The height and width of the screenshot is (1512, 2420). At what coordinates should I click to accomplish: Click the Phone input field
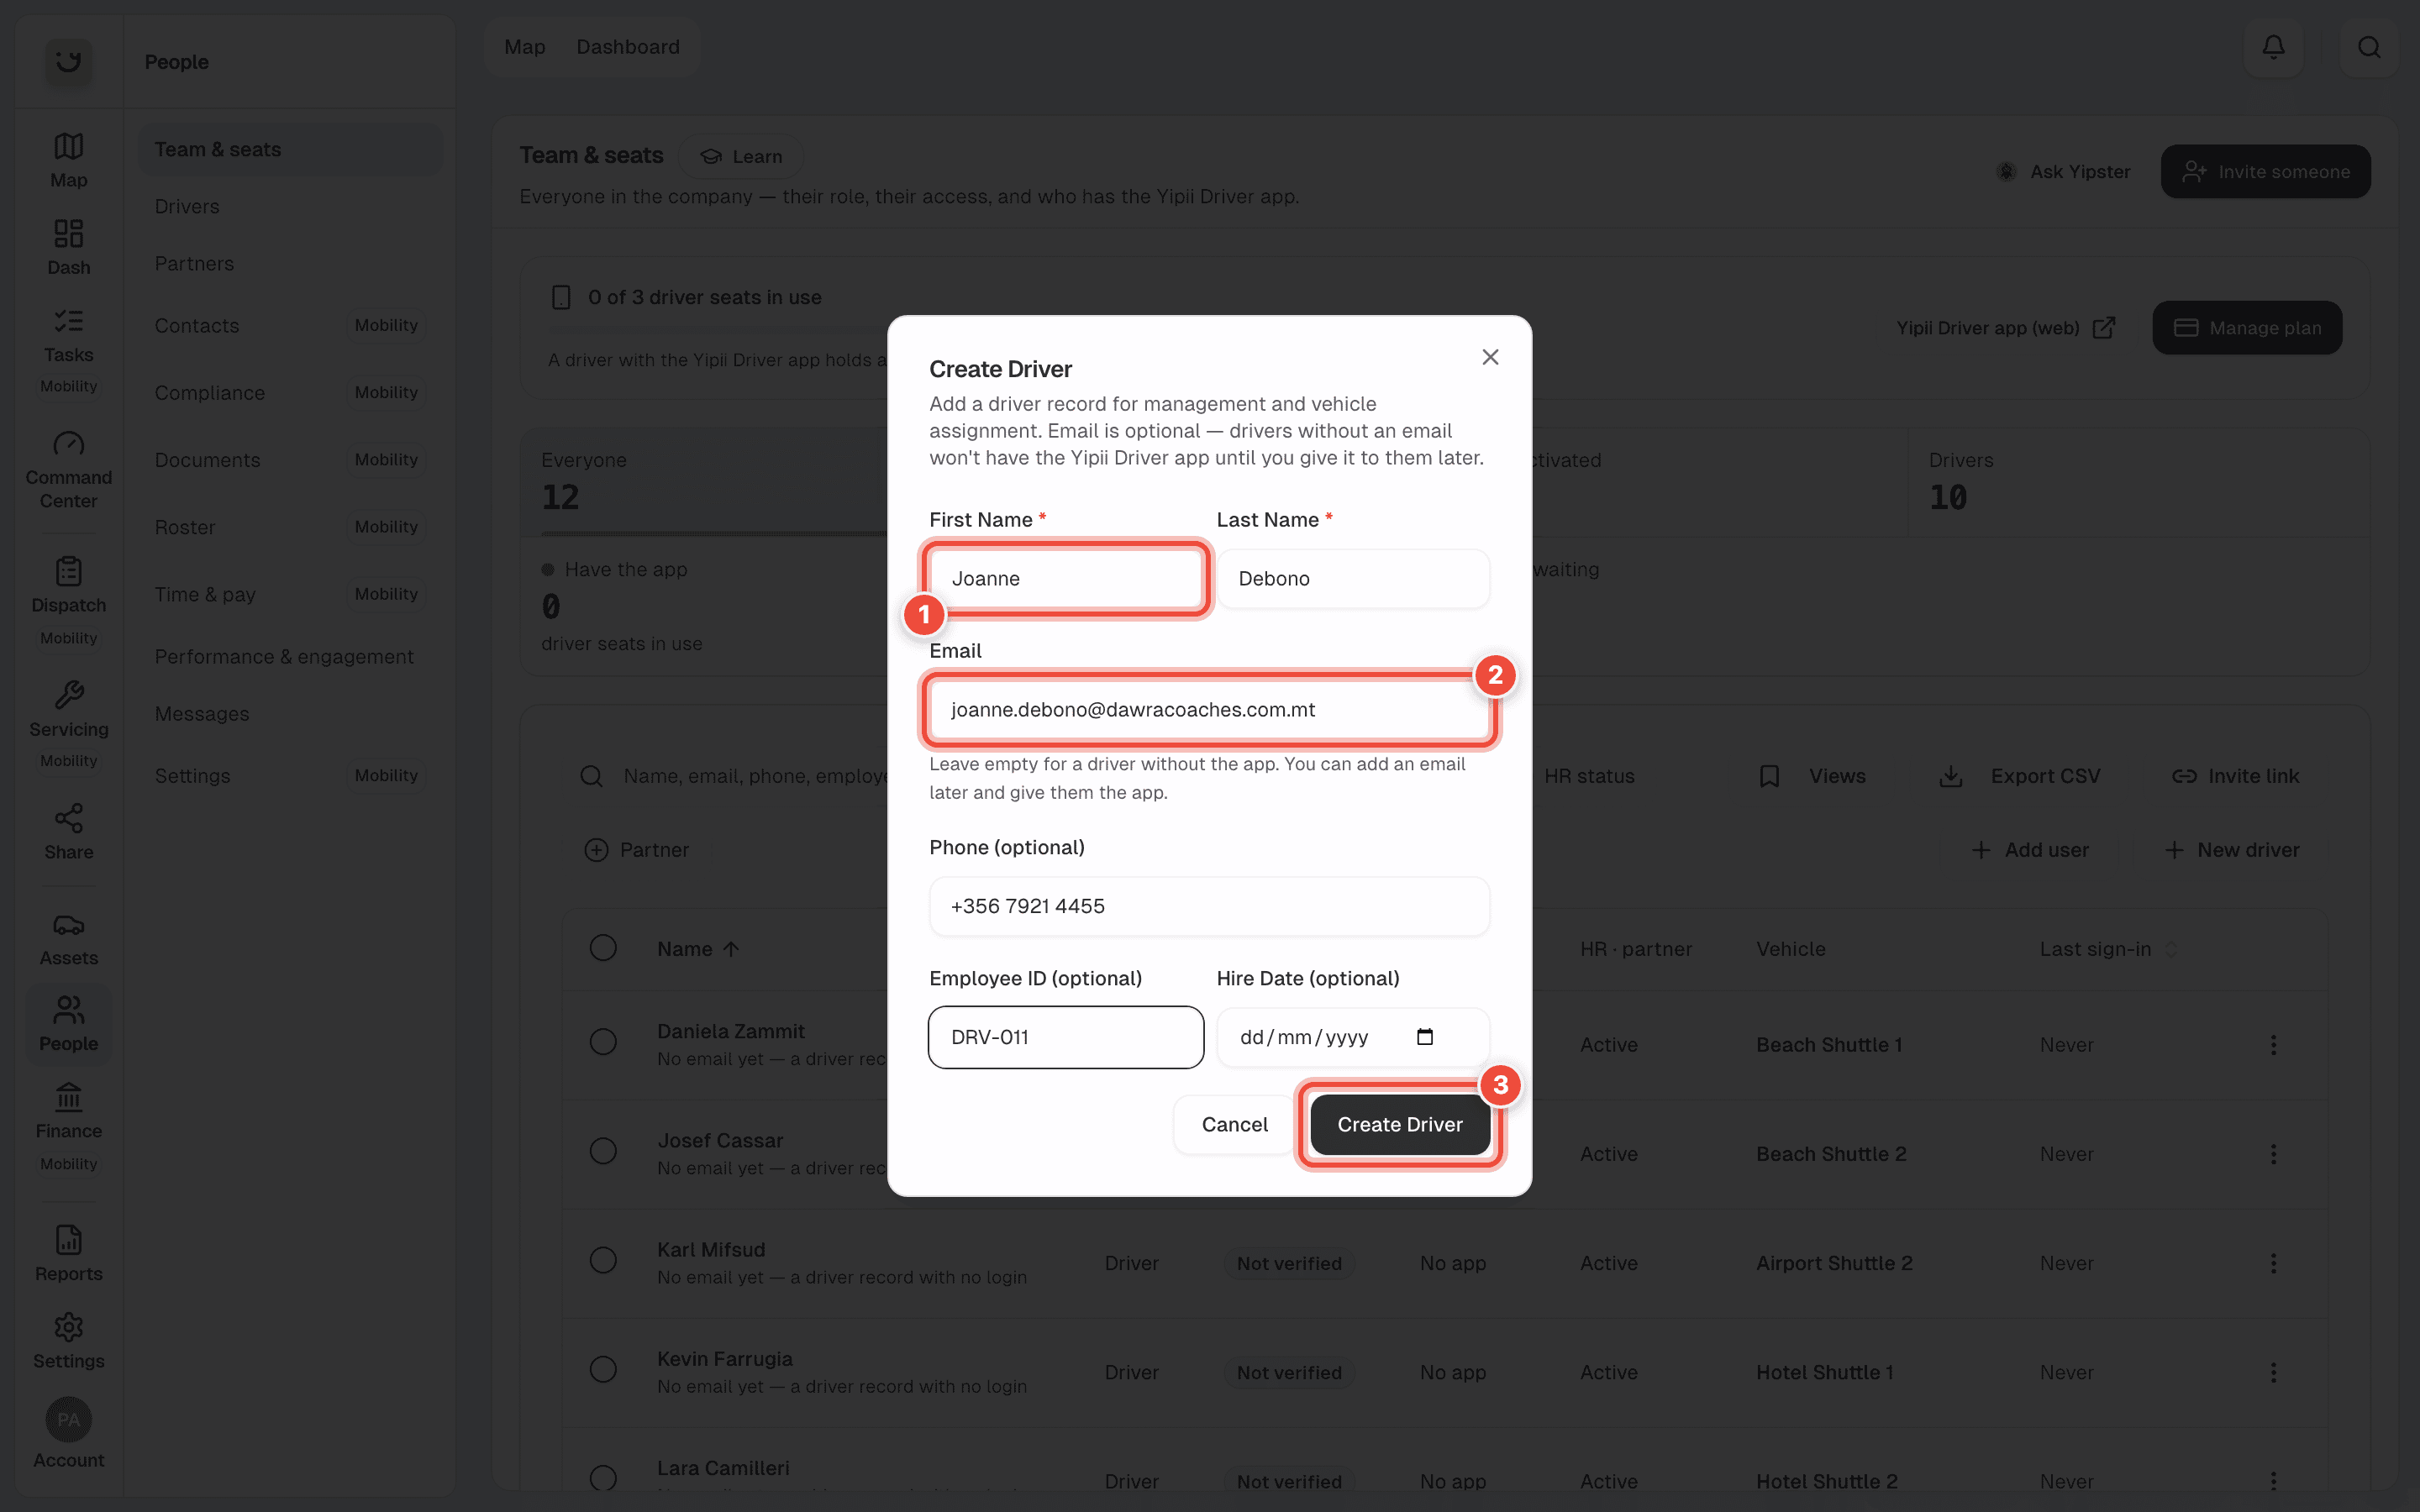(1209, 906)
